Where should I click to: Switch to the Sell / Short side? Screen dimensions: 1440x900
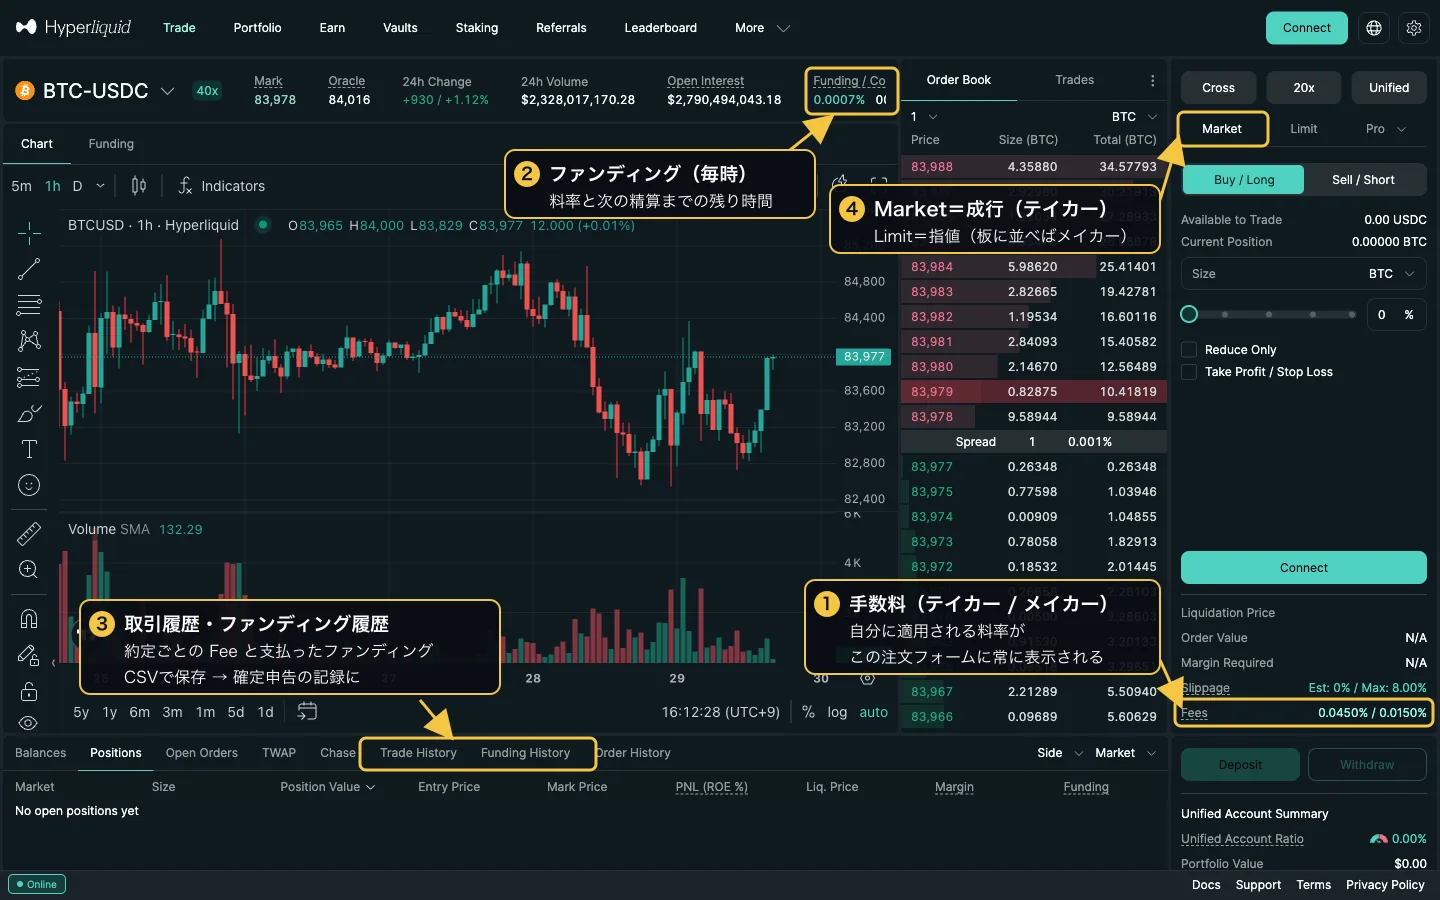click(1363, 180)
